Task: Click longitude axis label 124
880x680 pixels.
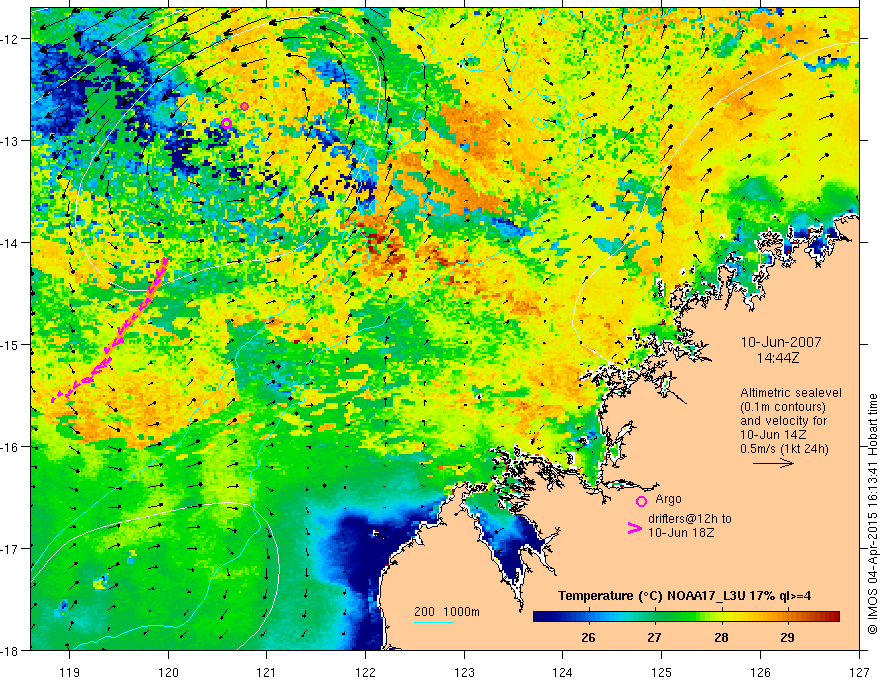Action: pos(563,672)
